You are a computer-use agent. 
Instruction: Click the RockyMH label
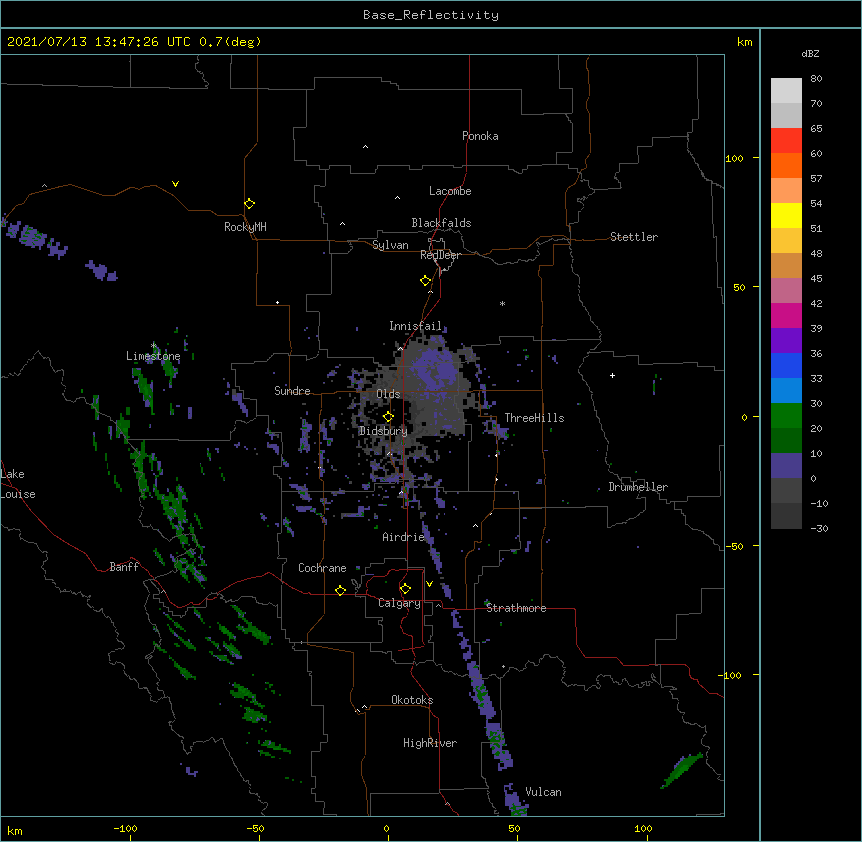click(245, 227)
